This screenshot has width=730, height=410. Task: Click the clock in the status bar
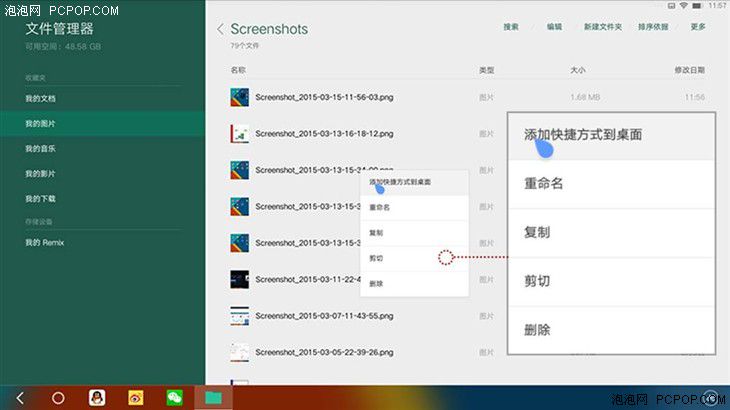[717, 6]
